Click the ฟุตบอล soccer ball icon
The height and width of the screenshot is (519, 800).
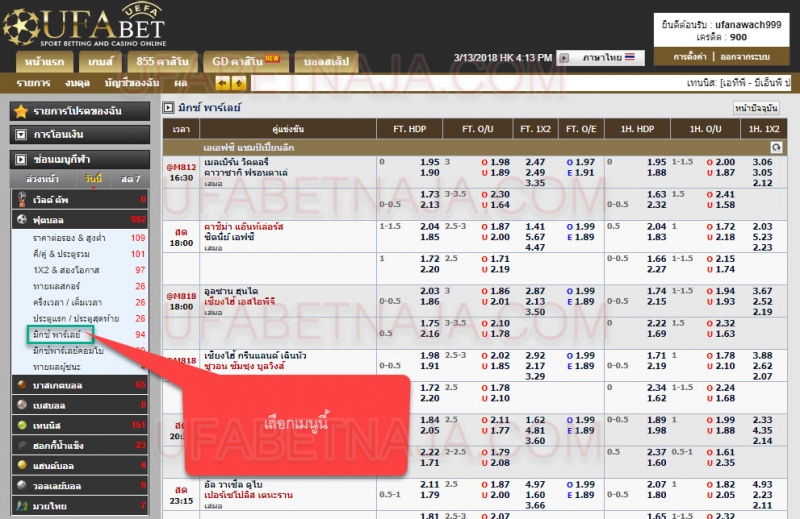(x=22, y=219)
